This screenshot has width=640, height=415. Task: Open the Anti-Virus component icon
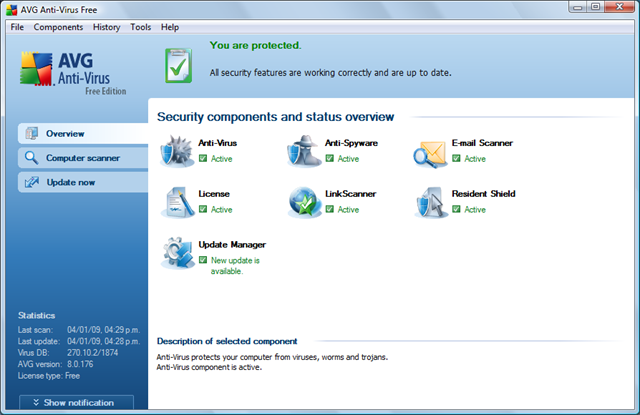[x=177, y=151]
